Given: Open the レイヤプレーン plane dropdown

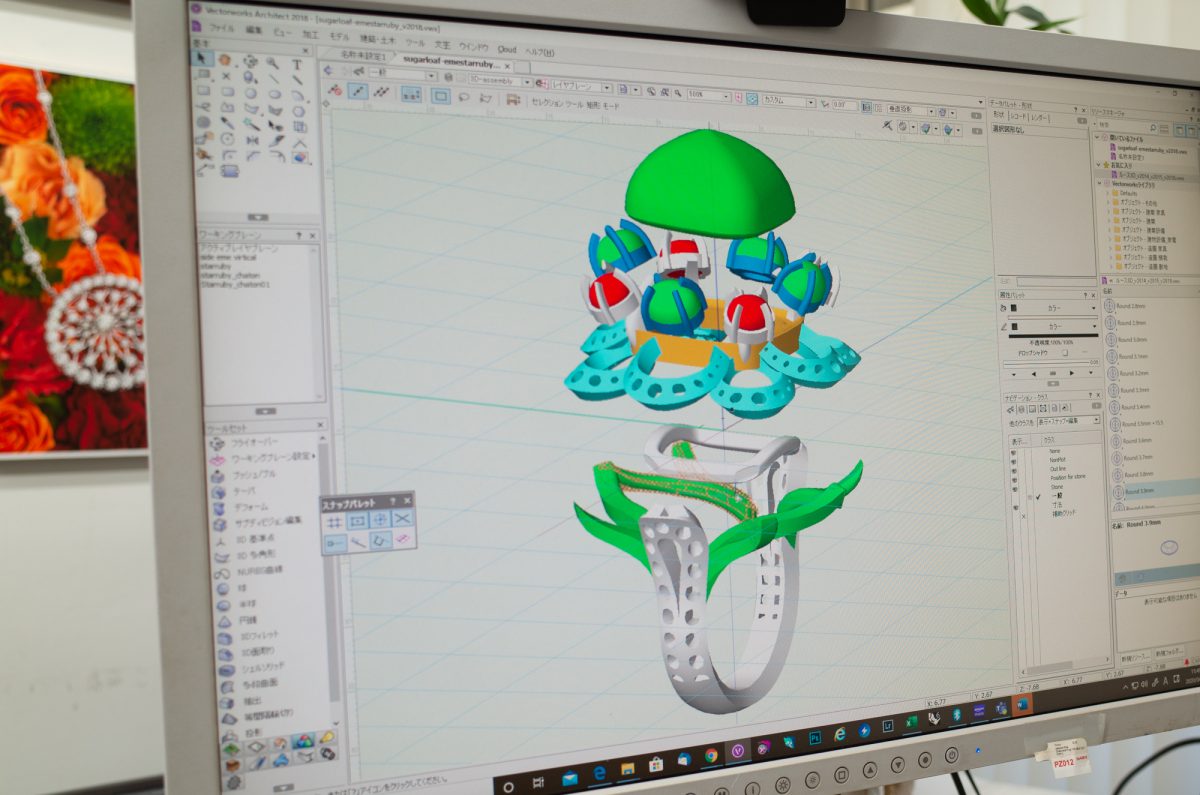Looking at the screenshot, I should pyautogui.click(x=581, y=87).
